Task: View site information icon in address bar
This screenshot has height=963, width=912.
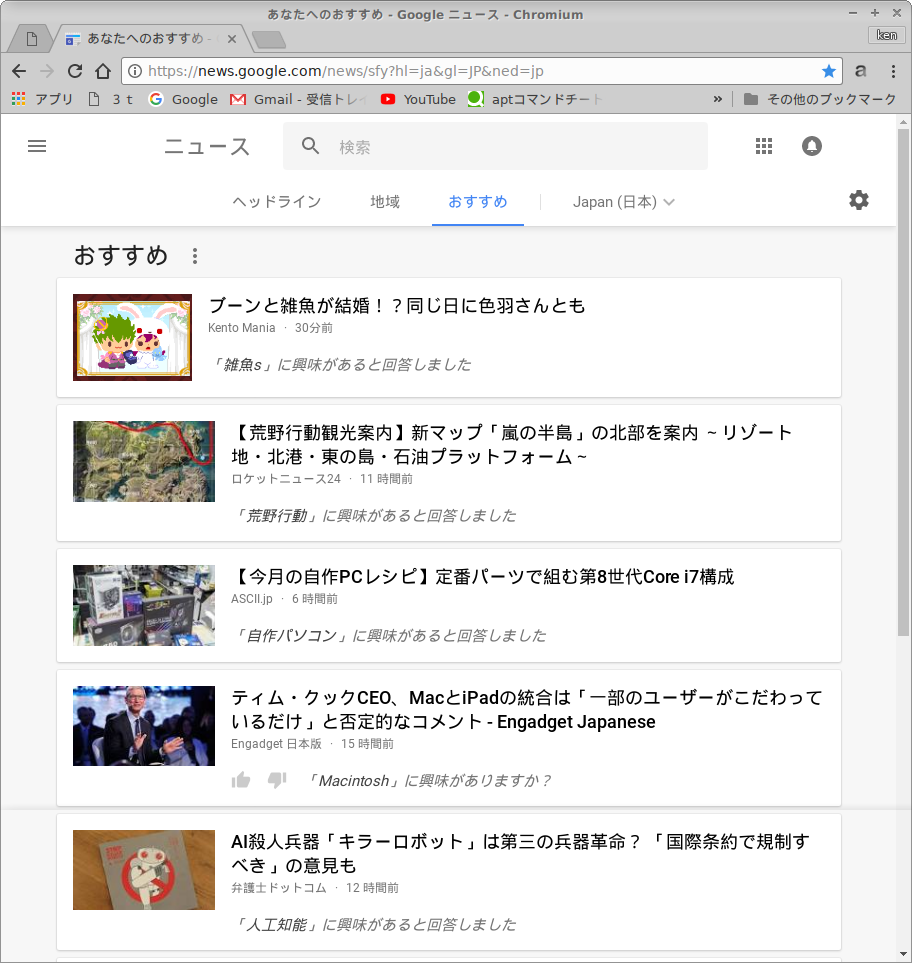Action: pyautogui.click(x=134, y=71)
